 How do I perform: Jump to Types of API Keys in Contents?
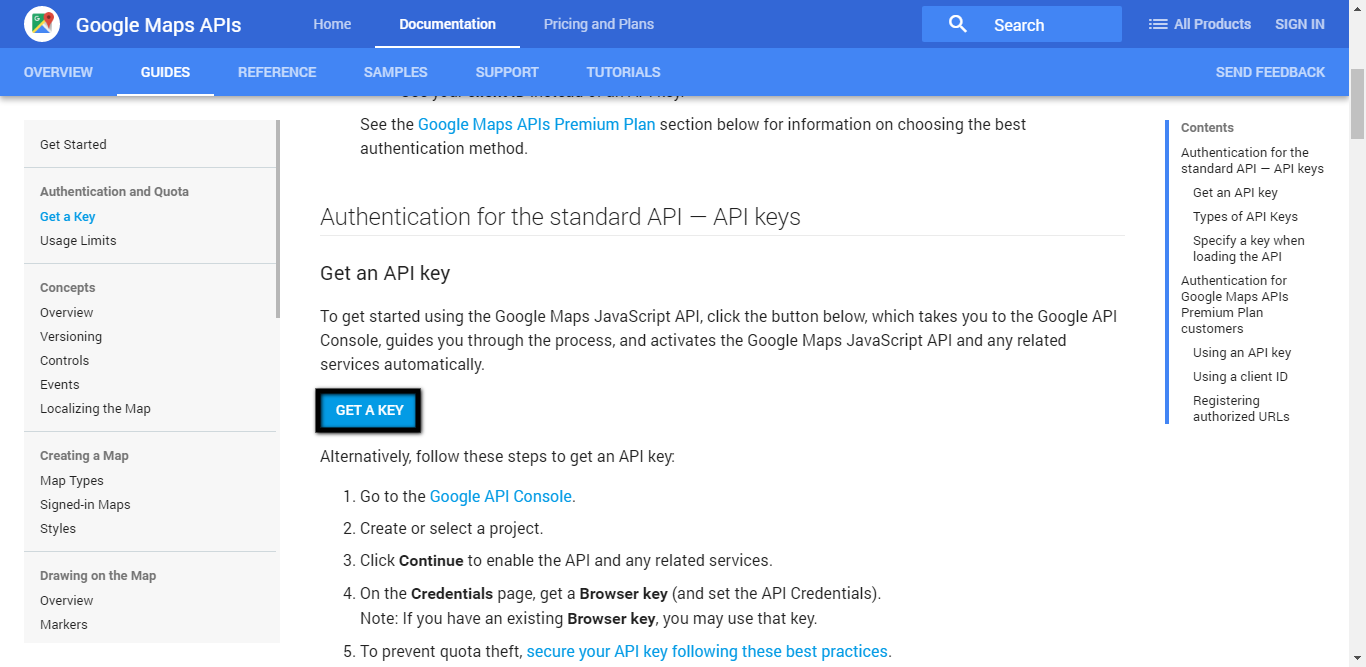coord(1245,216)
